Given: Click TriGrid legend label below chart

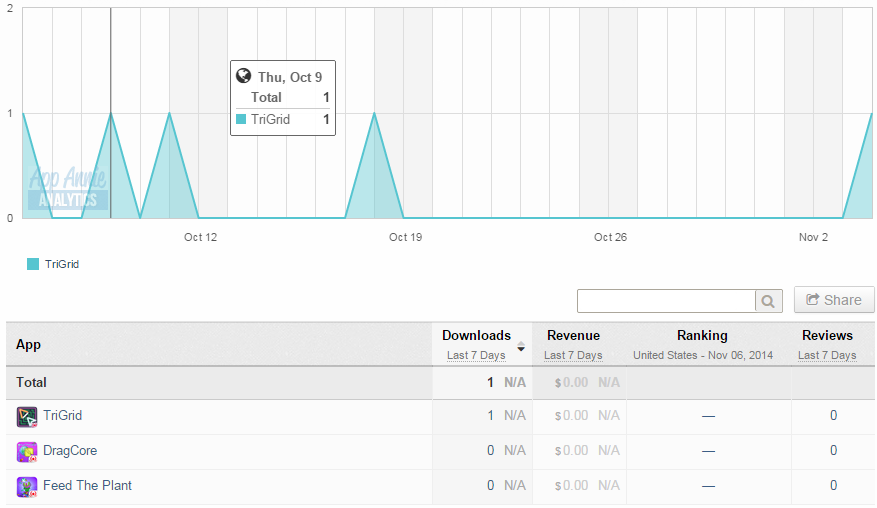Looking at the screenshot, I should coord(62,264).
